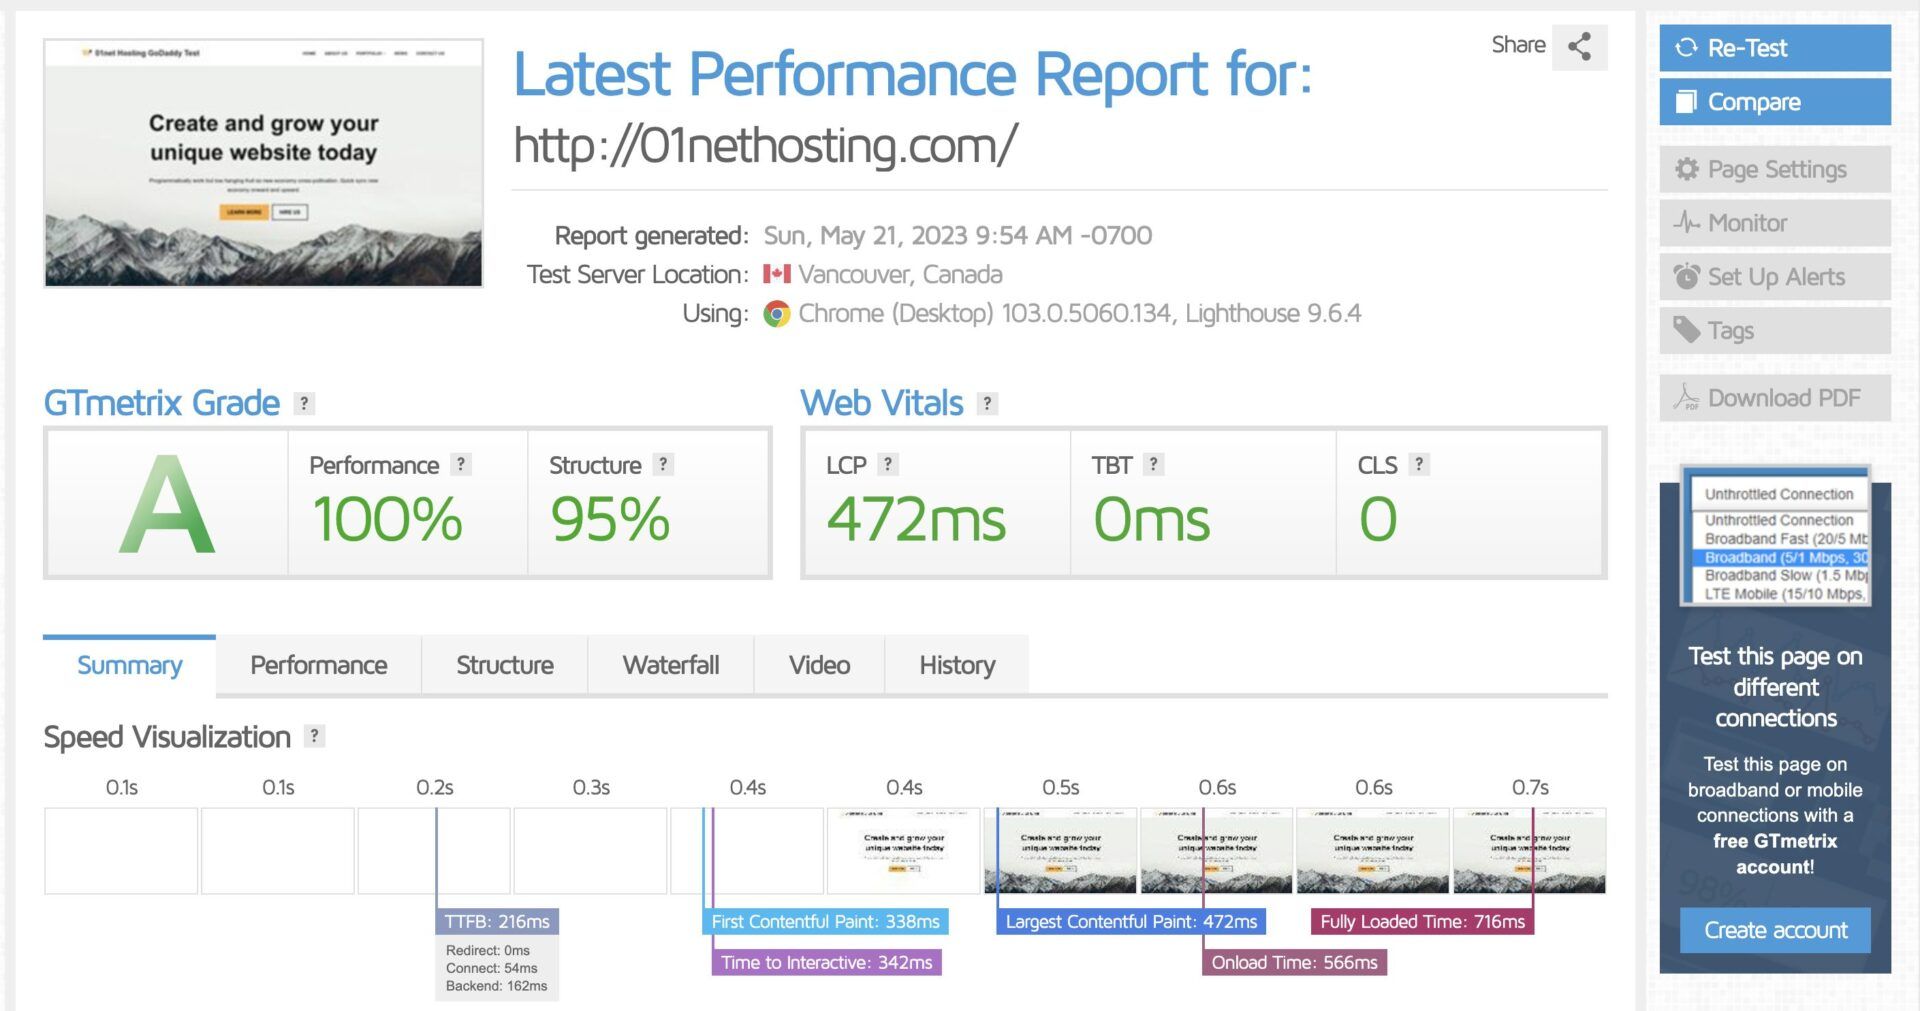Click the Download PDF label
1920x1011 pixels.
pyautogui.click(x=1784, y=398)
